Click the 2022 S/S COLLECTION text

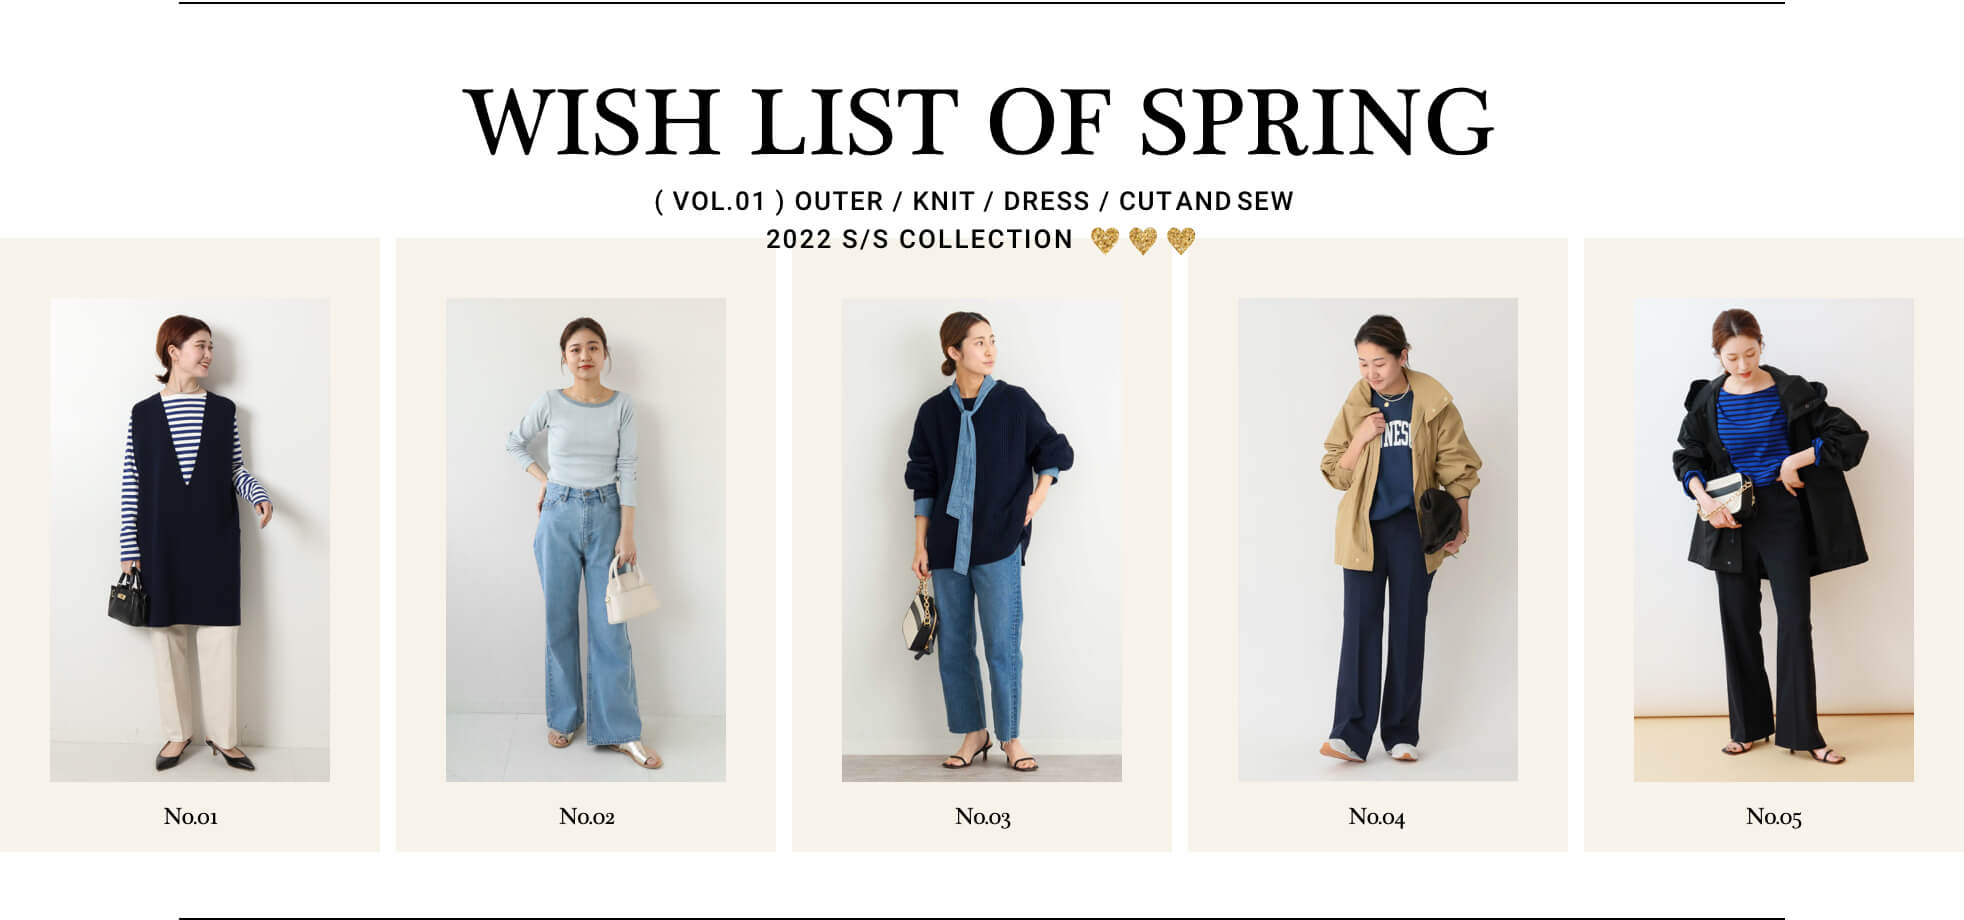click(x=920, y=240)
